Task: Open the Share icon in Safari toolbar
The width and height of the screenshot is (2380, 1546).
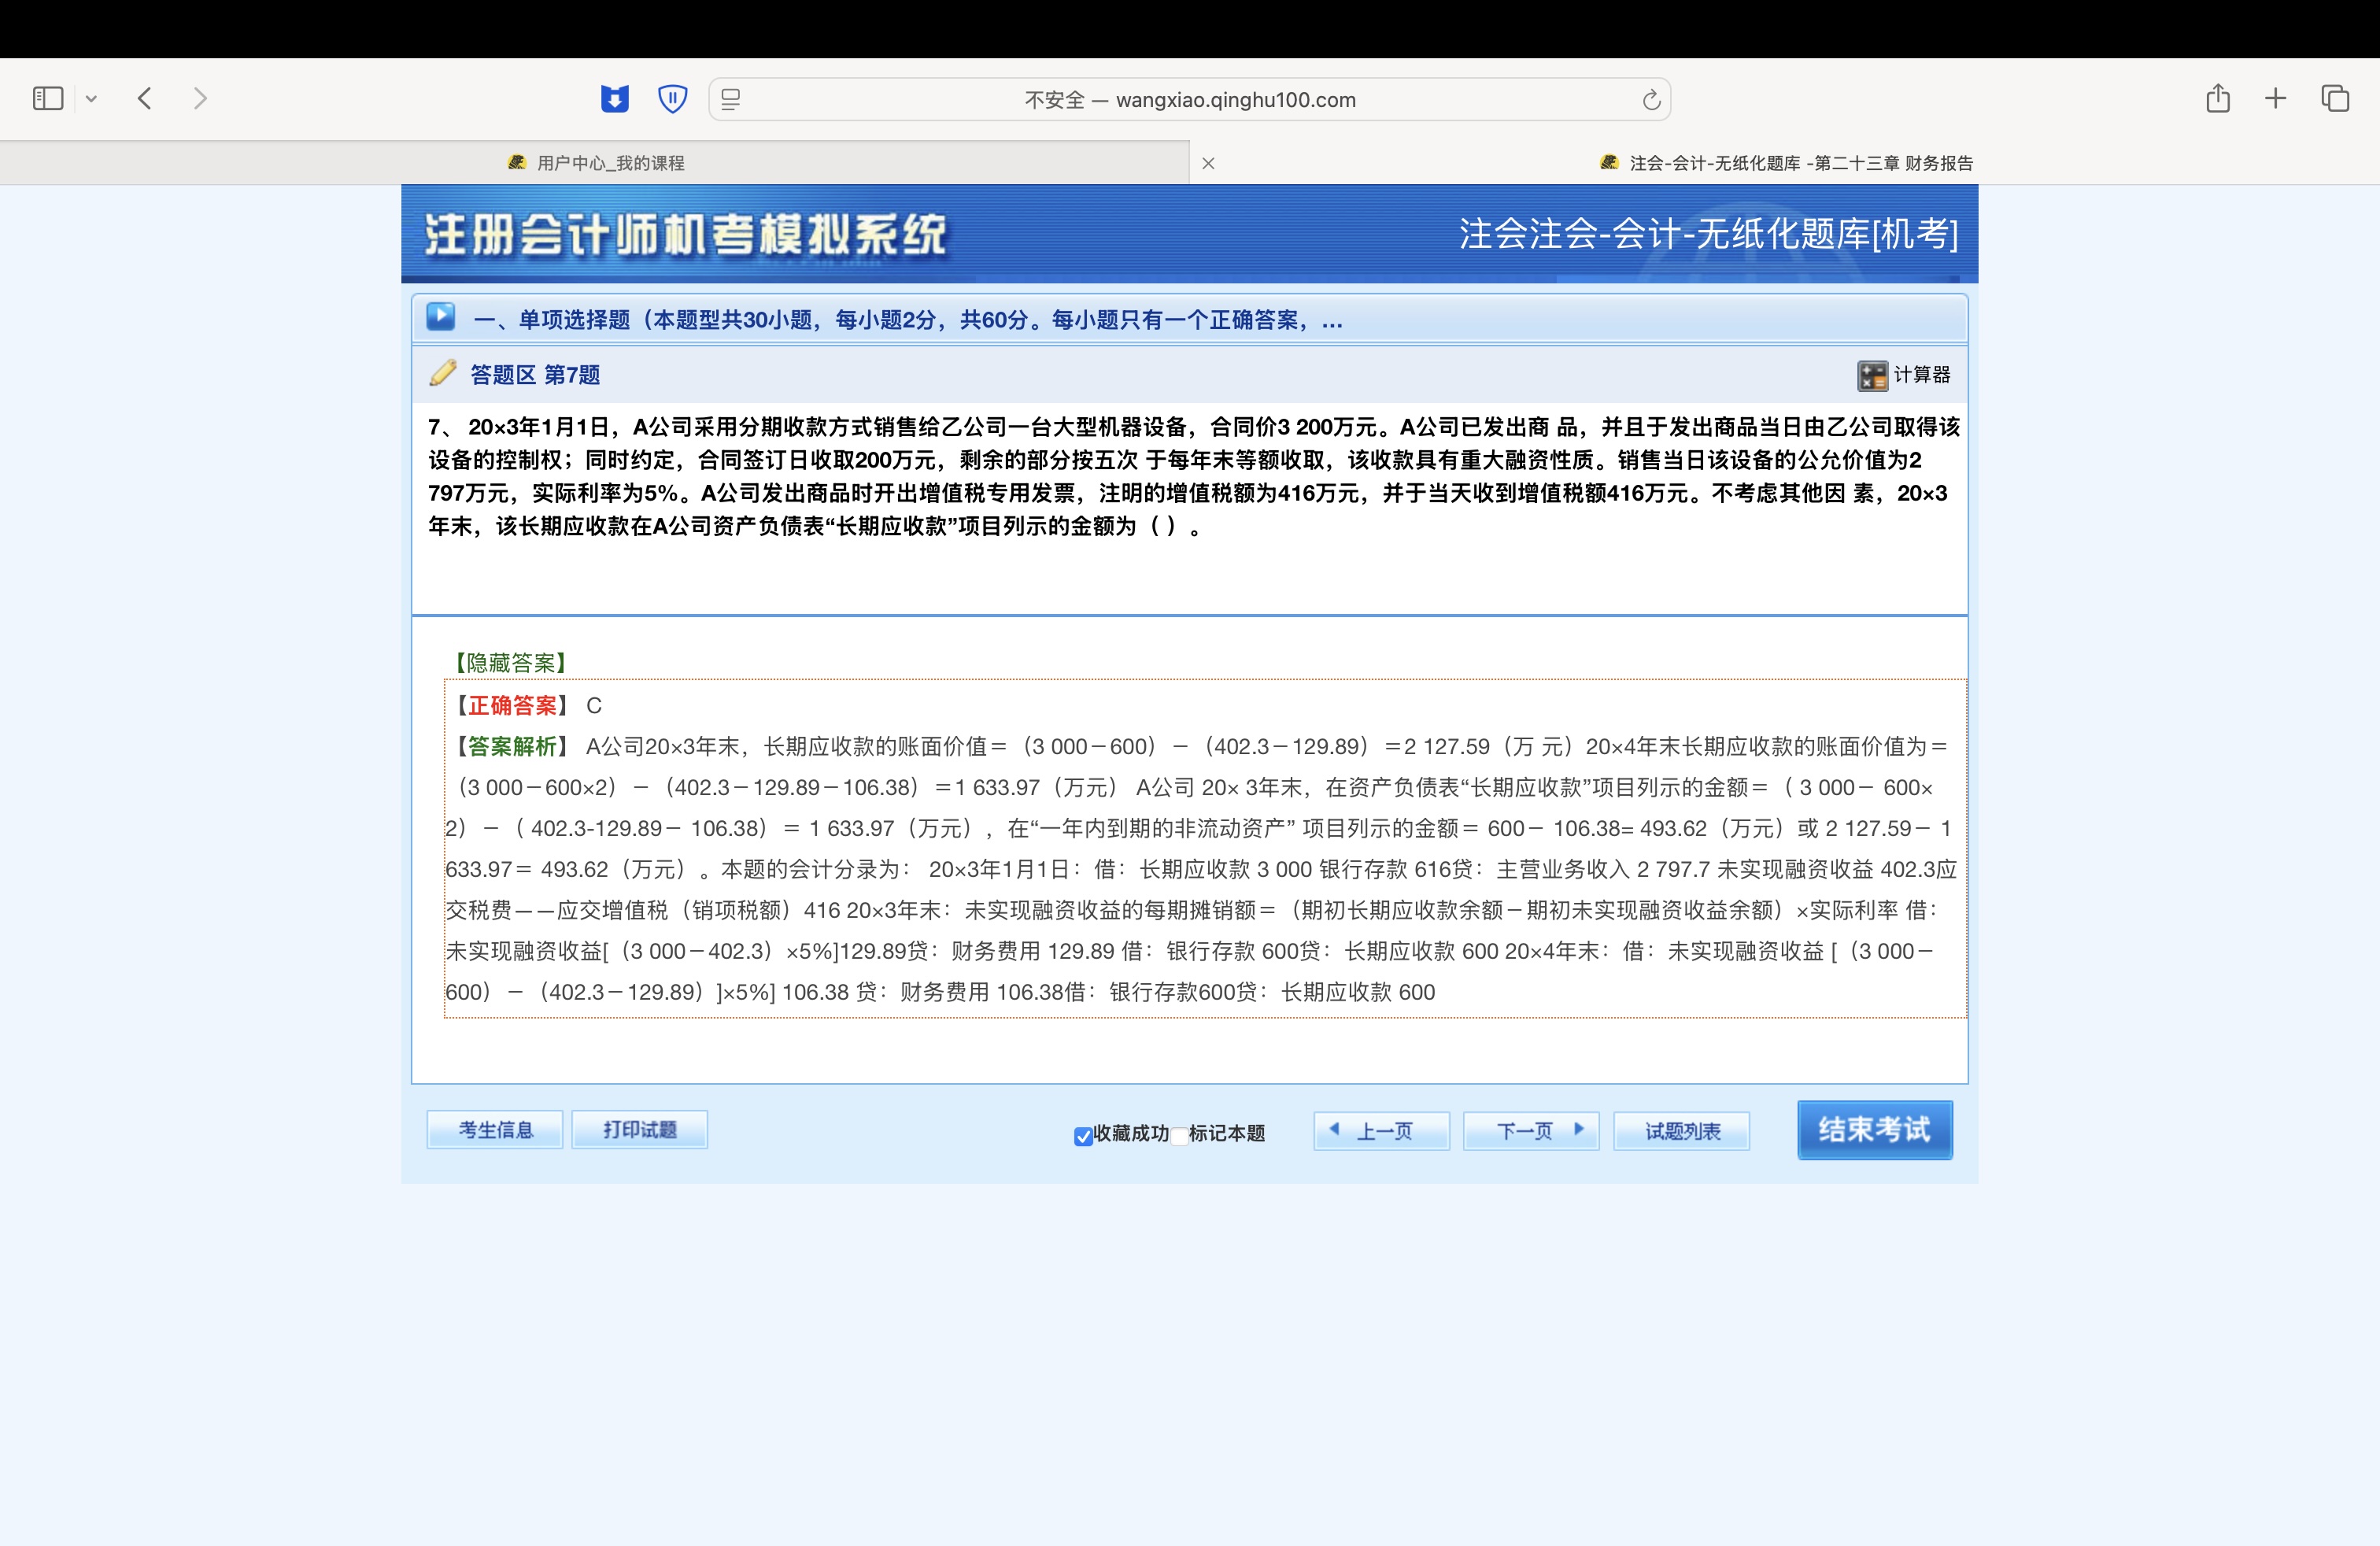Action: point(2218,98)
